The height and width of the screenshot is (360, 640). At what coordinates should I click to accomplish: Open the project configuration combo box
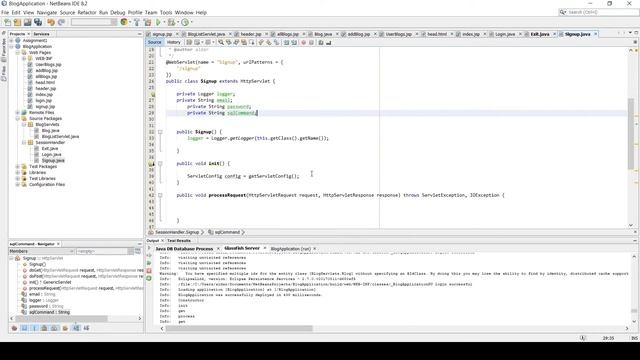coord(94,22)
